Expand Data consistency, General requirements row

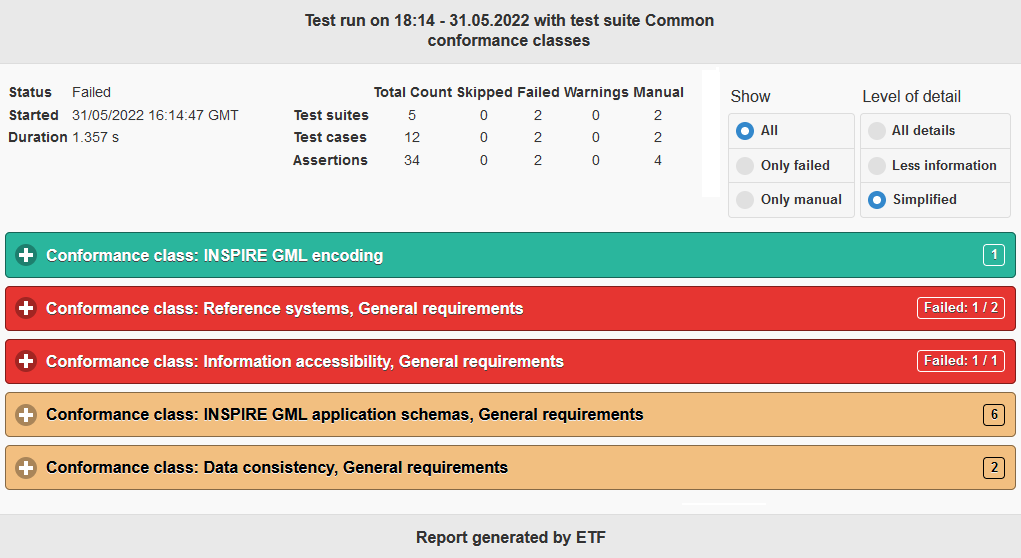click(x=510, y=467)
